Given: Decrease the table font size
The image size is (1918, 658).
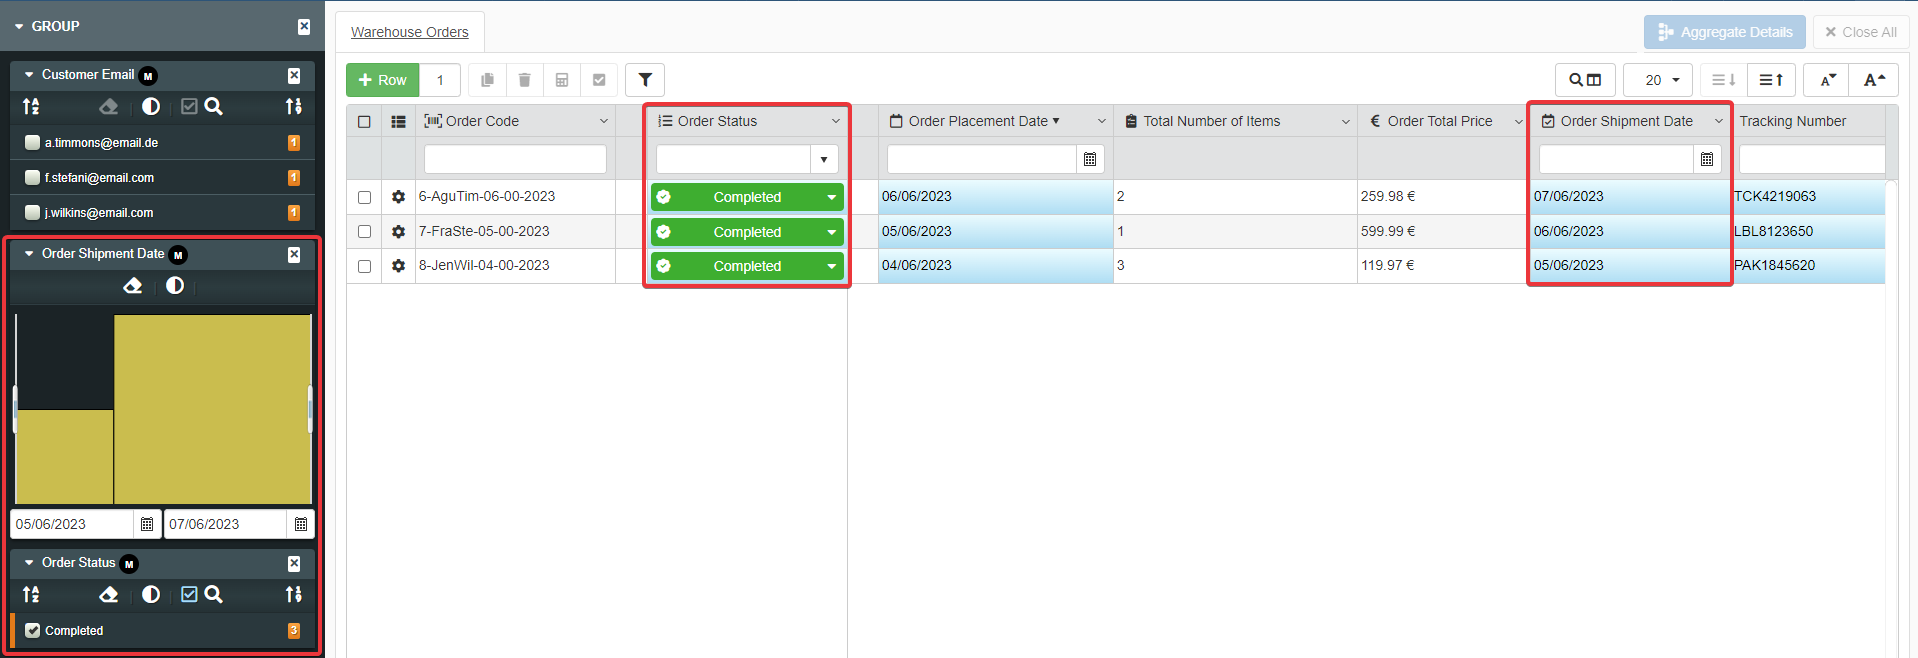Looking at the screenshot, I should [x=1827, y=80].
